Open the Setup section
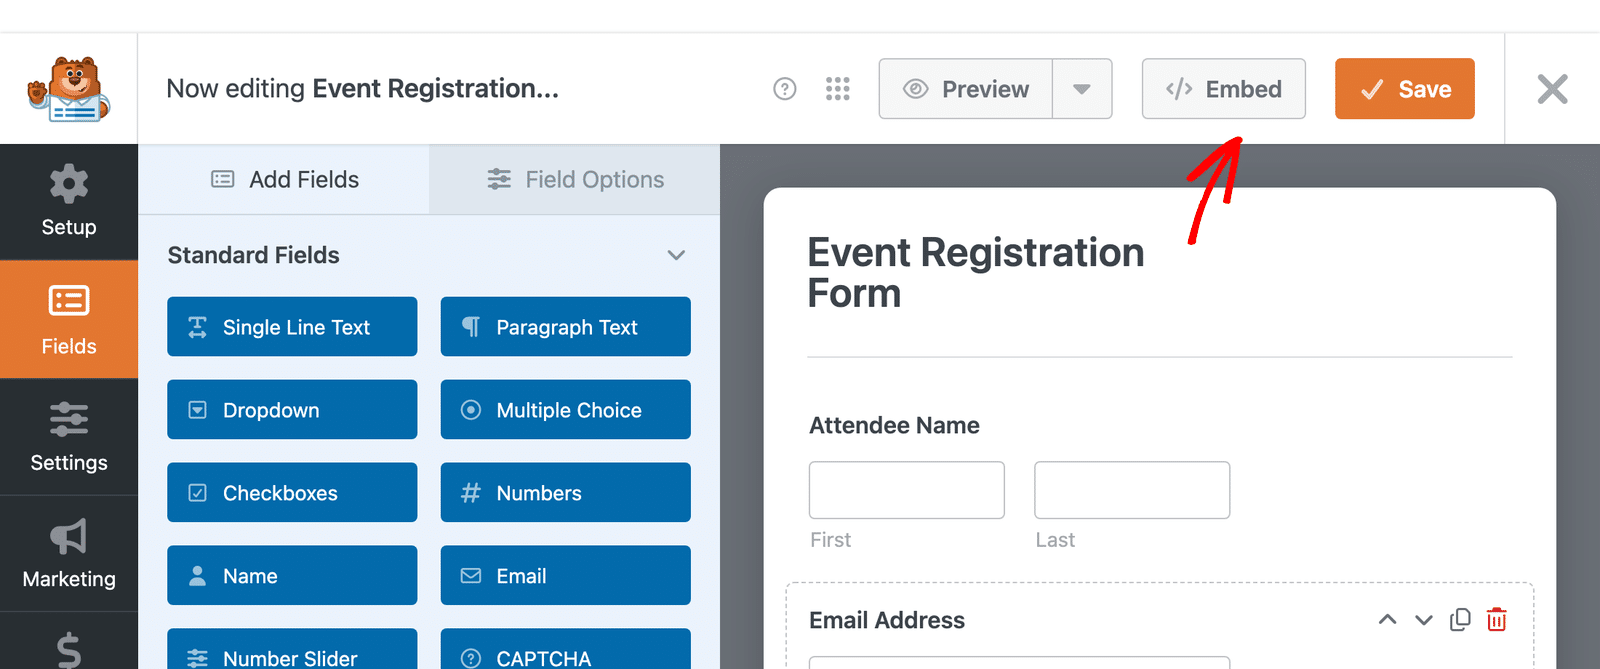The height and width of the screenshot is (669, 1600). tap(69, 202)
